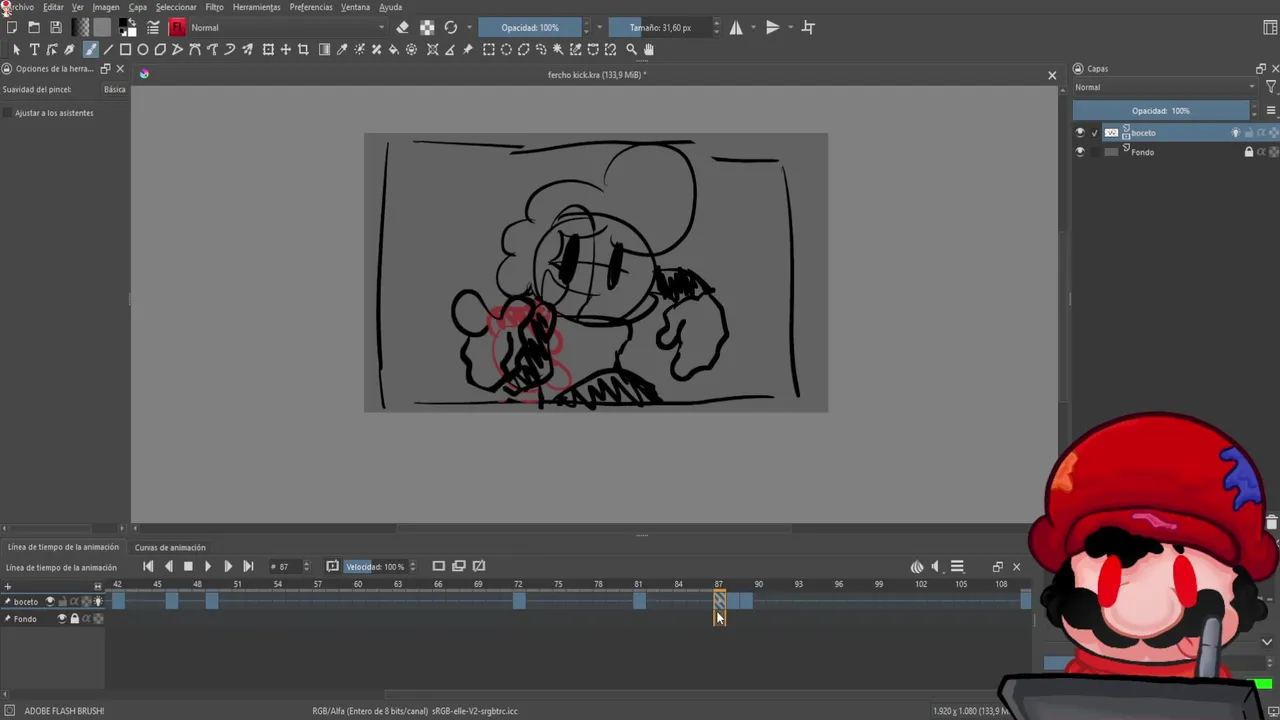The width and height of the screenshot is (1280, 720).
Task: Toggle boceto visibility eye in timeline
Action: pos(50,601)
